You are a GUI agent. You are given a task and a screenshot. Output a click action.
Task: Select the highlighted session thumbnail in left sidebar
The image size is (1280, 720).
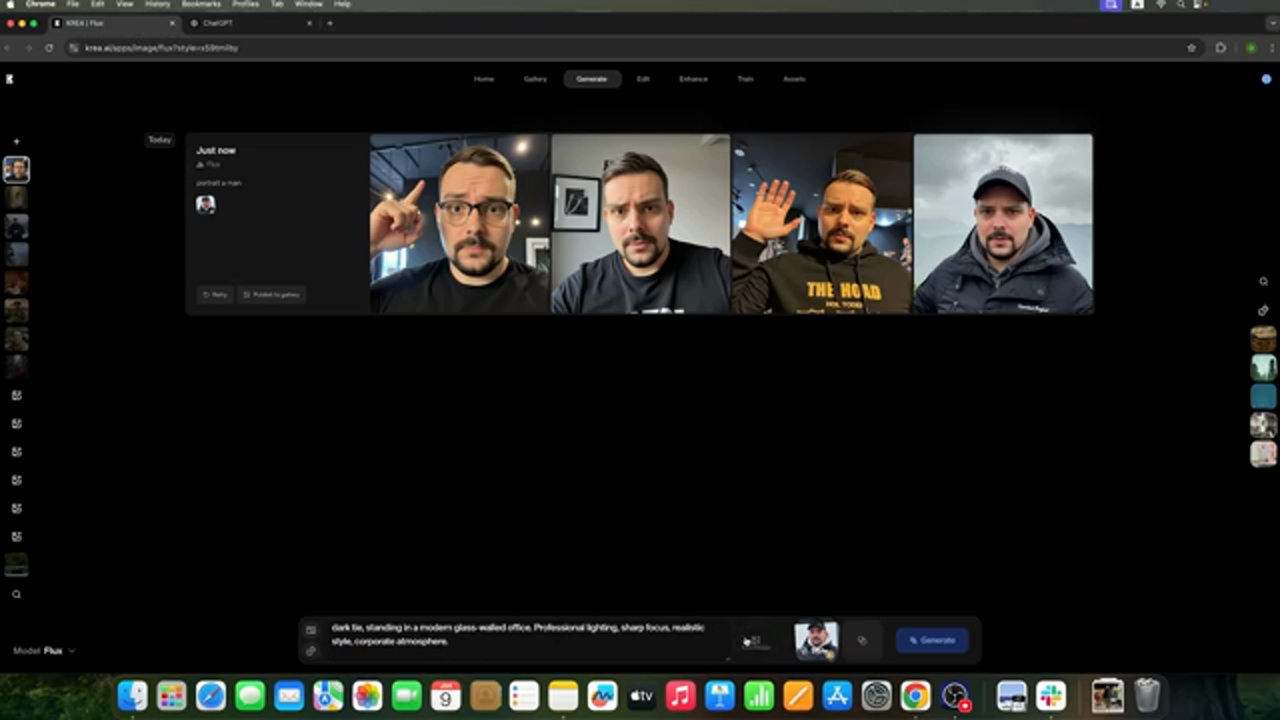coord(16,169)
